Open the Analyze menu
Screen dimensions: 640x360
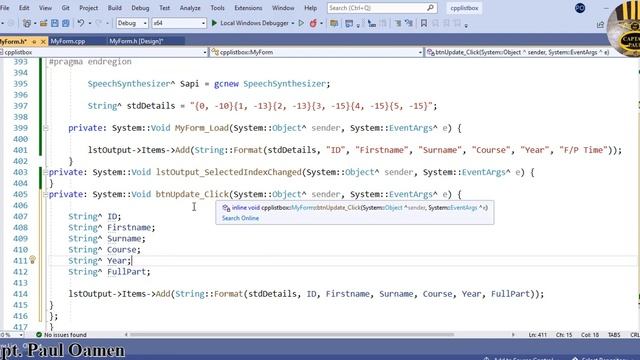(x=190, y=8)
